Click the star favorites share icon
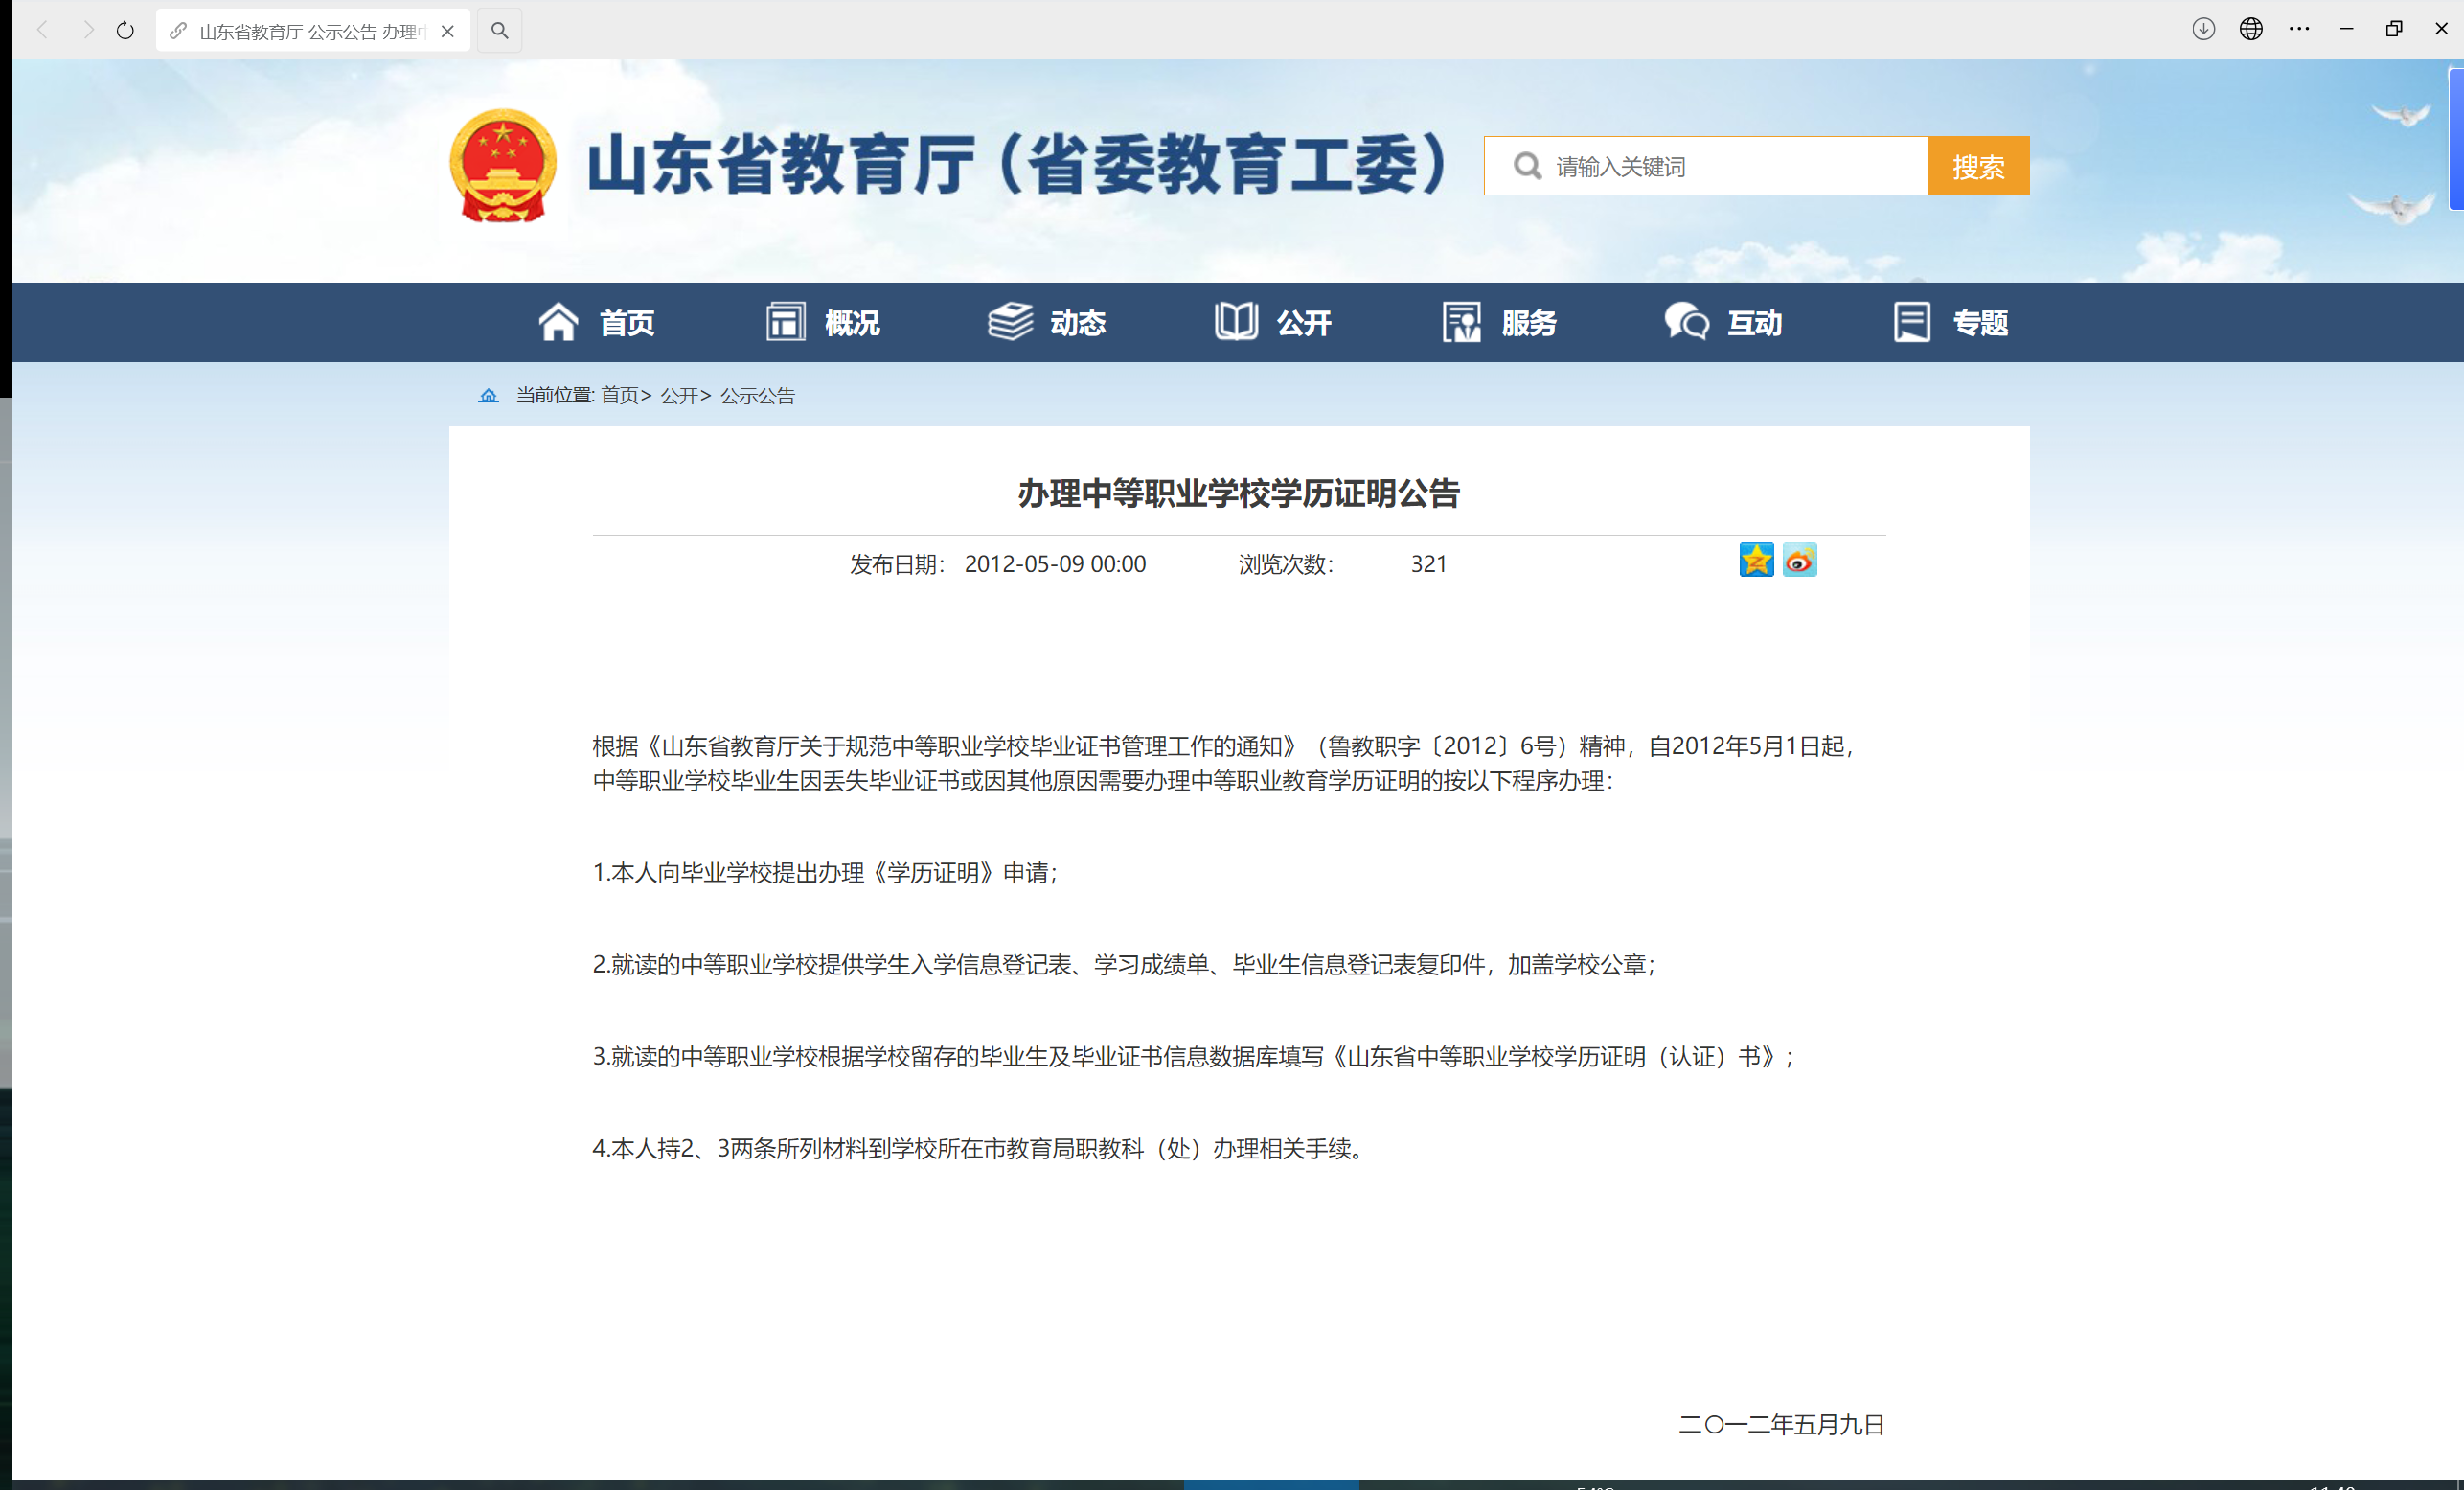Viewport: 2464px width, 1490px height. pos(1756,560)
